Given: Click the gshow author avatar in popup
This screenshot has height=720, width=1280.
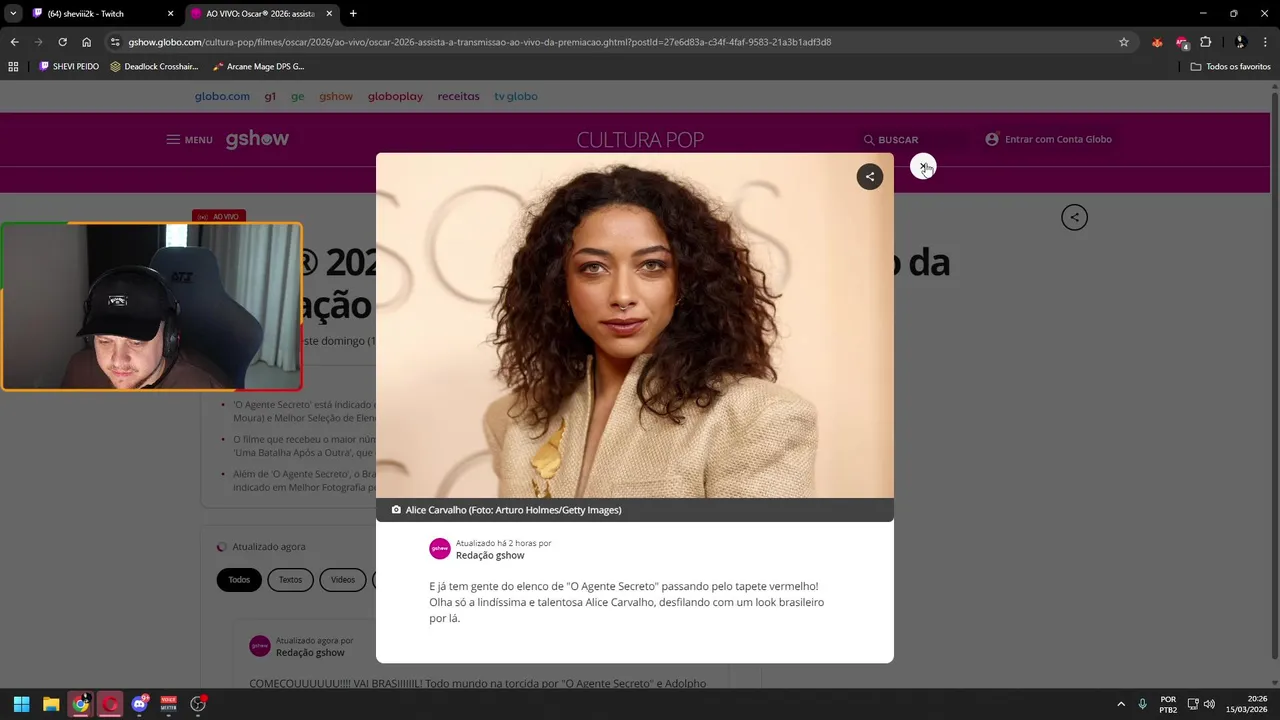Looking at the screenshot, I should [440, 548].
